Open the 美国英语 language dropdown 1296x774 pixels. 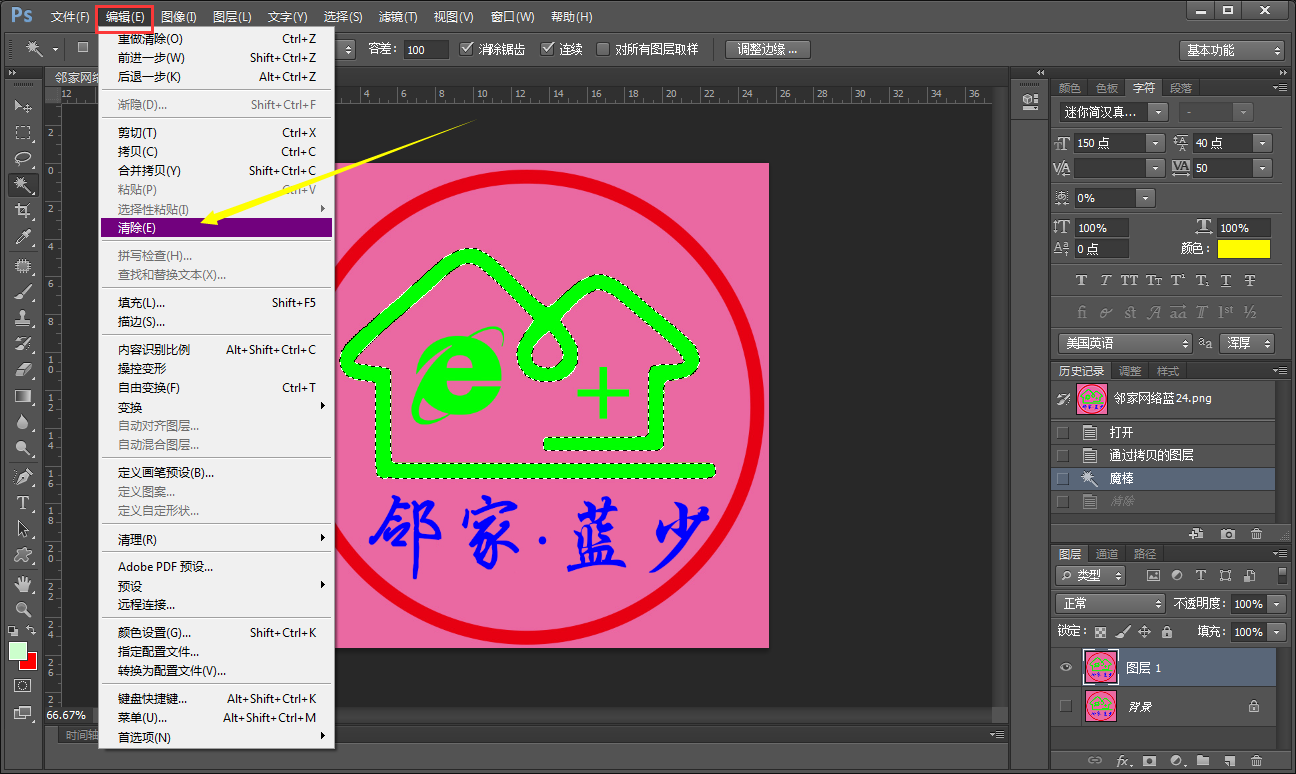(1126, 343)
